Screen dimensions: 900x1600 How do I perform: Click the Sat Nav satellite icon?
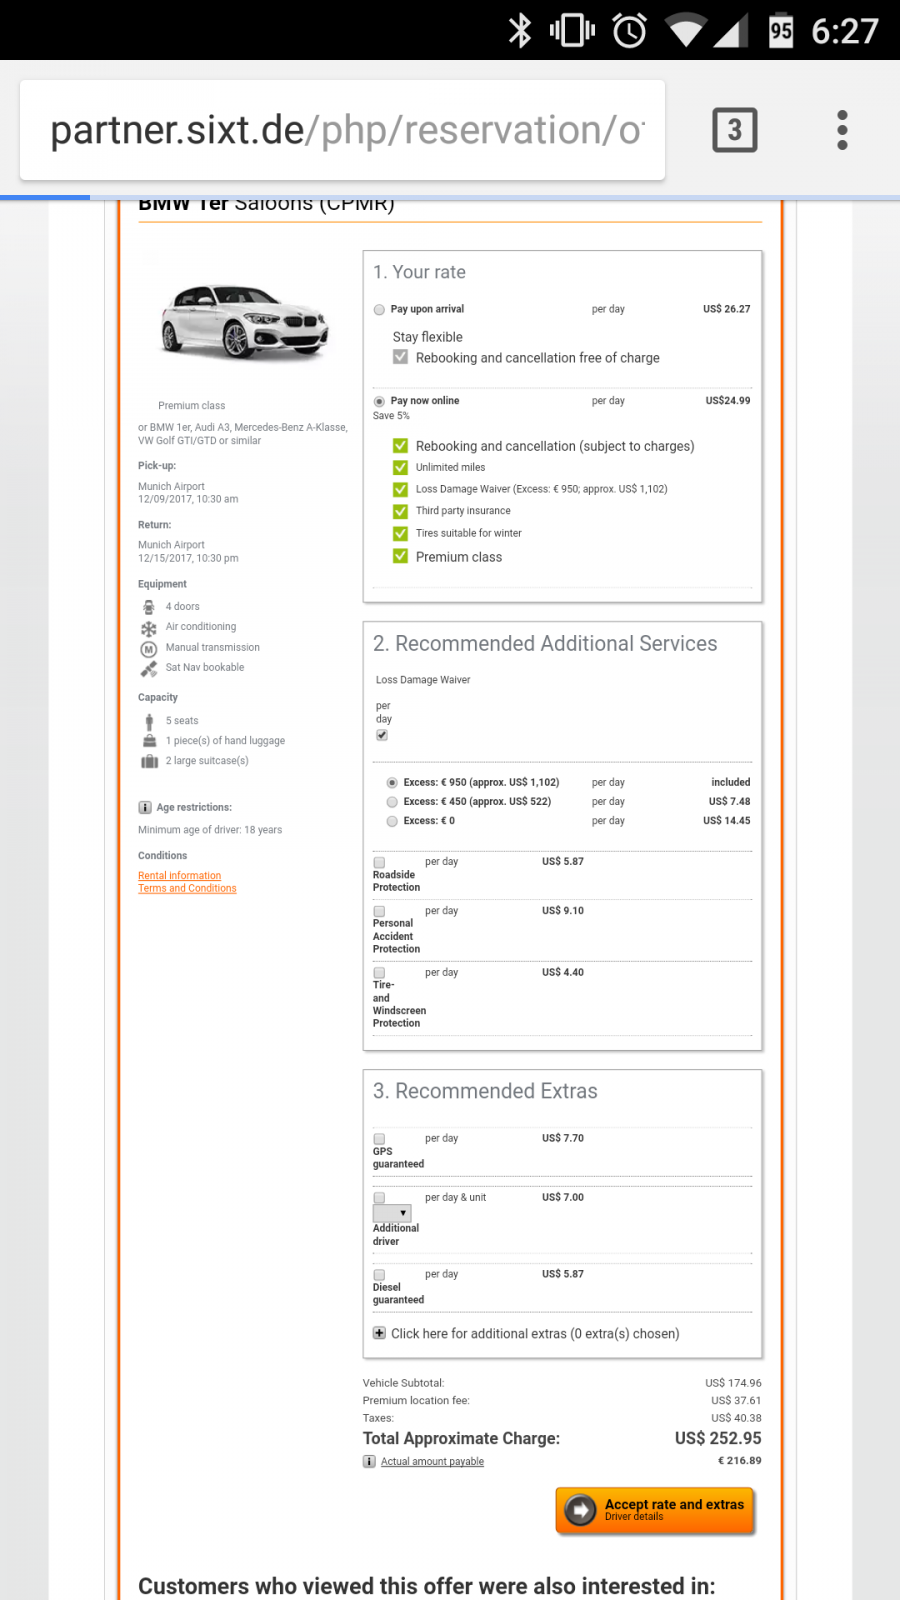(149, 669)
